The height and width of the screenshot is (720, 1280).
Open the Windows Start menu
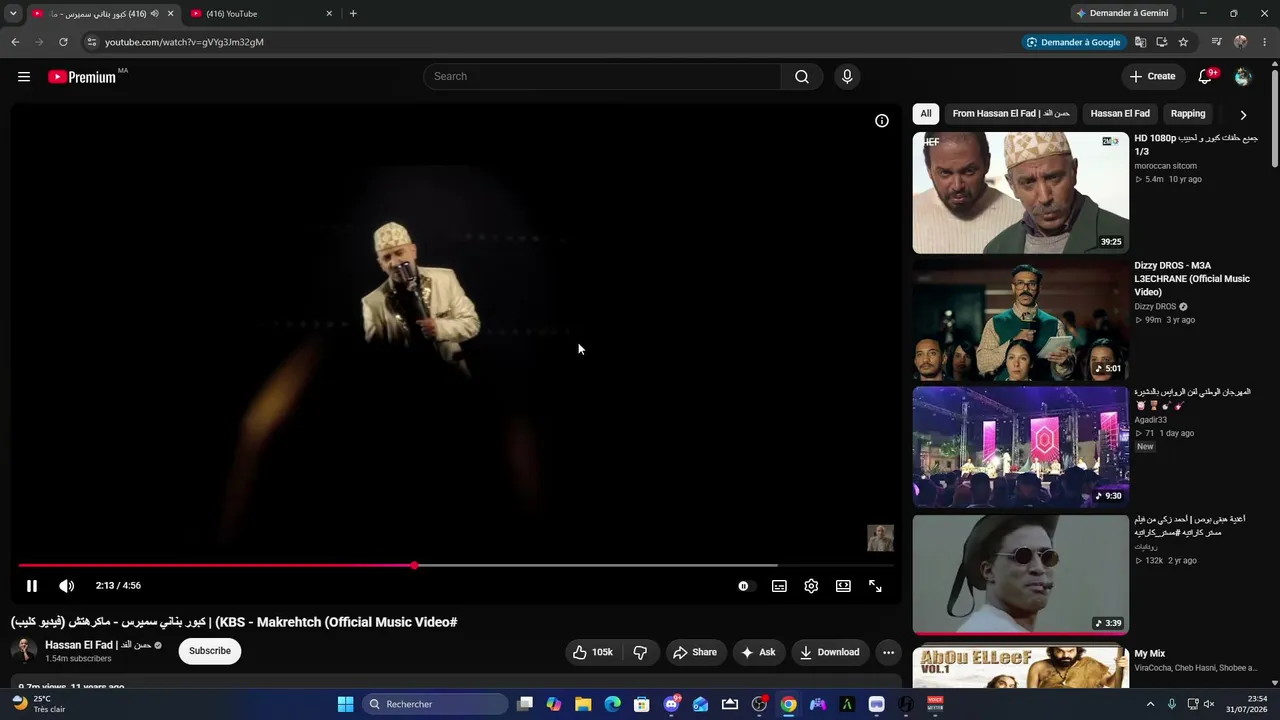345,704
